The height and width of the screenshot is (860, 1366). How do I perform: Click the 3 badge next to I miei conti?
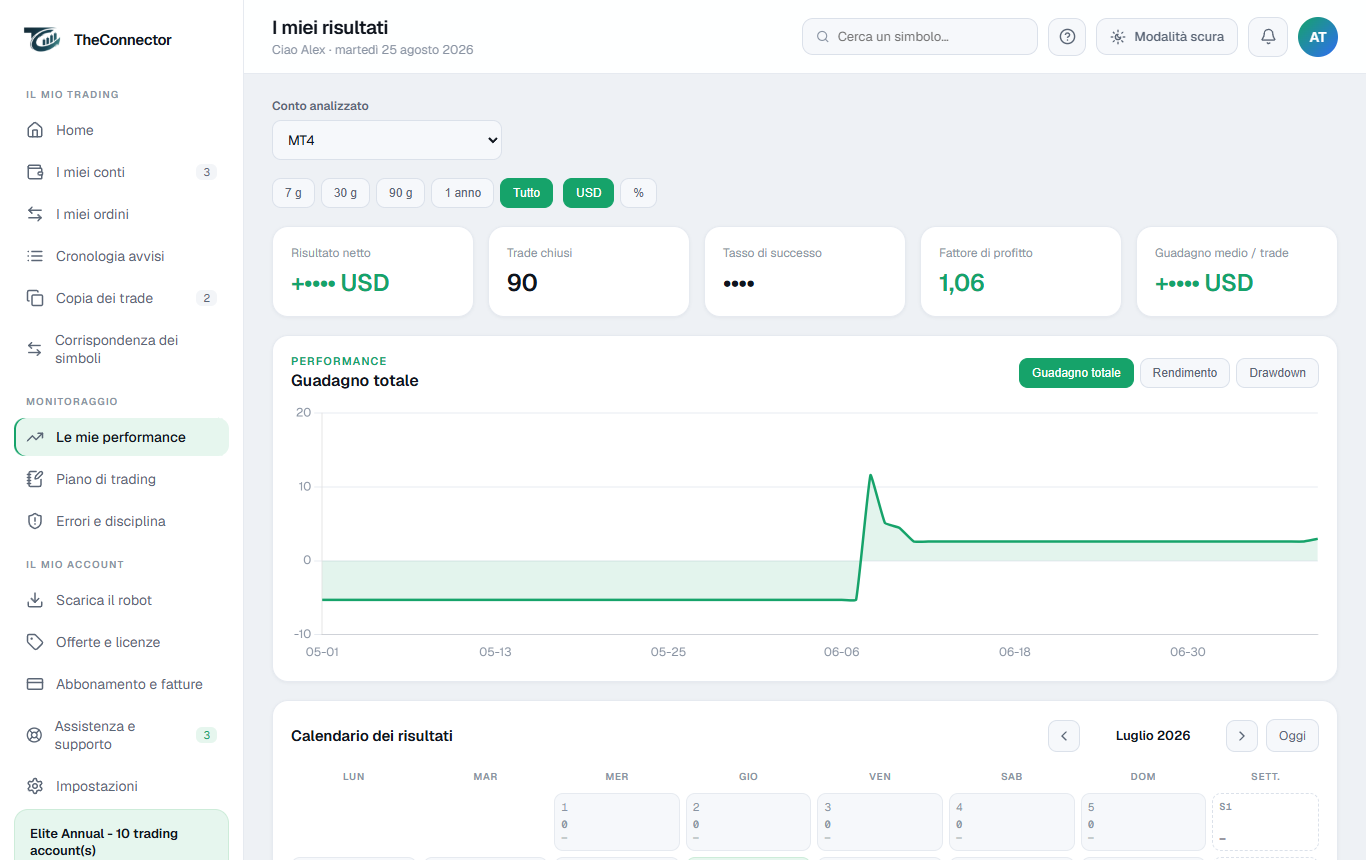(x=206, y=172)
